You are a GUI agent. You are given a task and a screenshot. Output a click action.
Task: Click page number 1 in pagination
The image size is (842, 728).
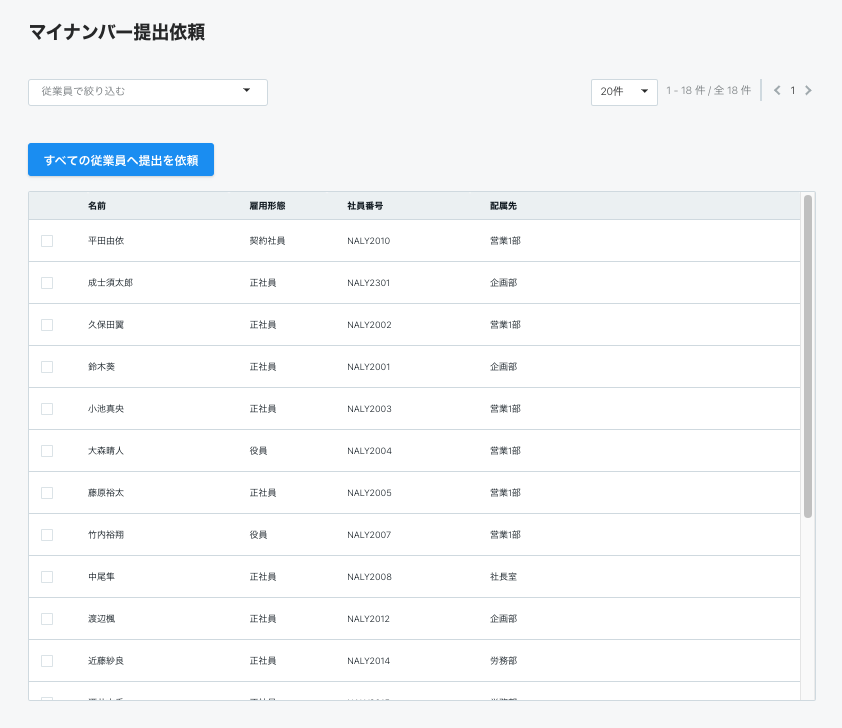pos(793,91)
